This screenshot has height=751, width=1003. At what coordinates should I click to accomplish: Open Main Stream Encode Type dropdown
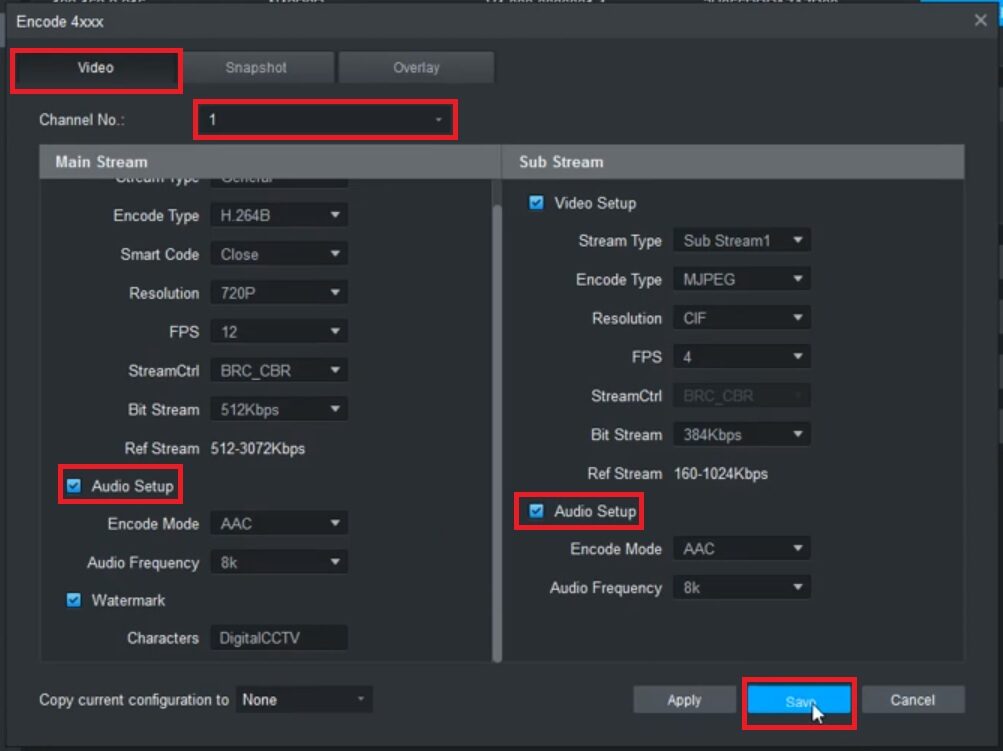tap(279, 216)
